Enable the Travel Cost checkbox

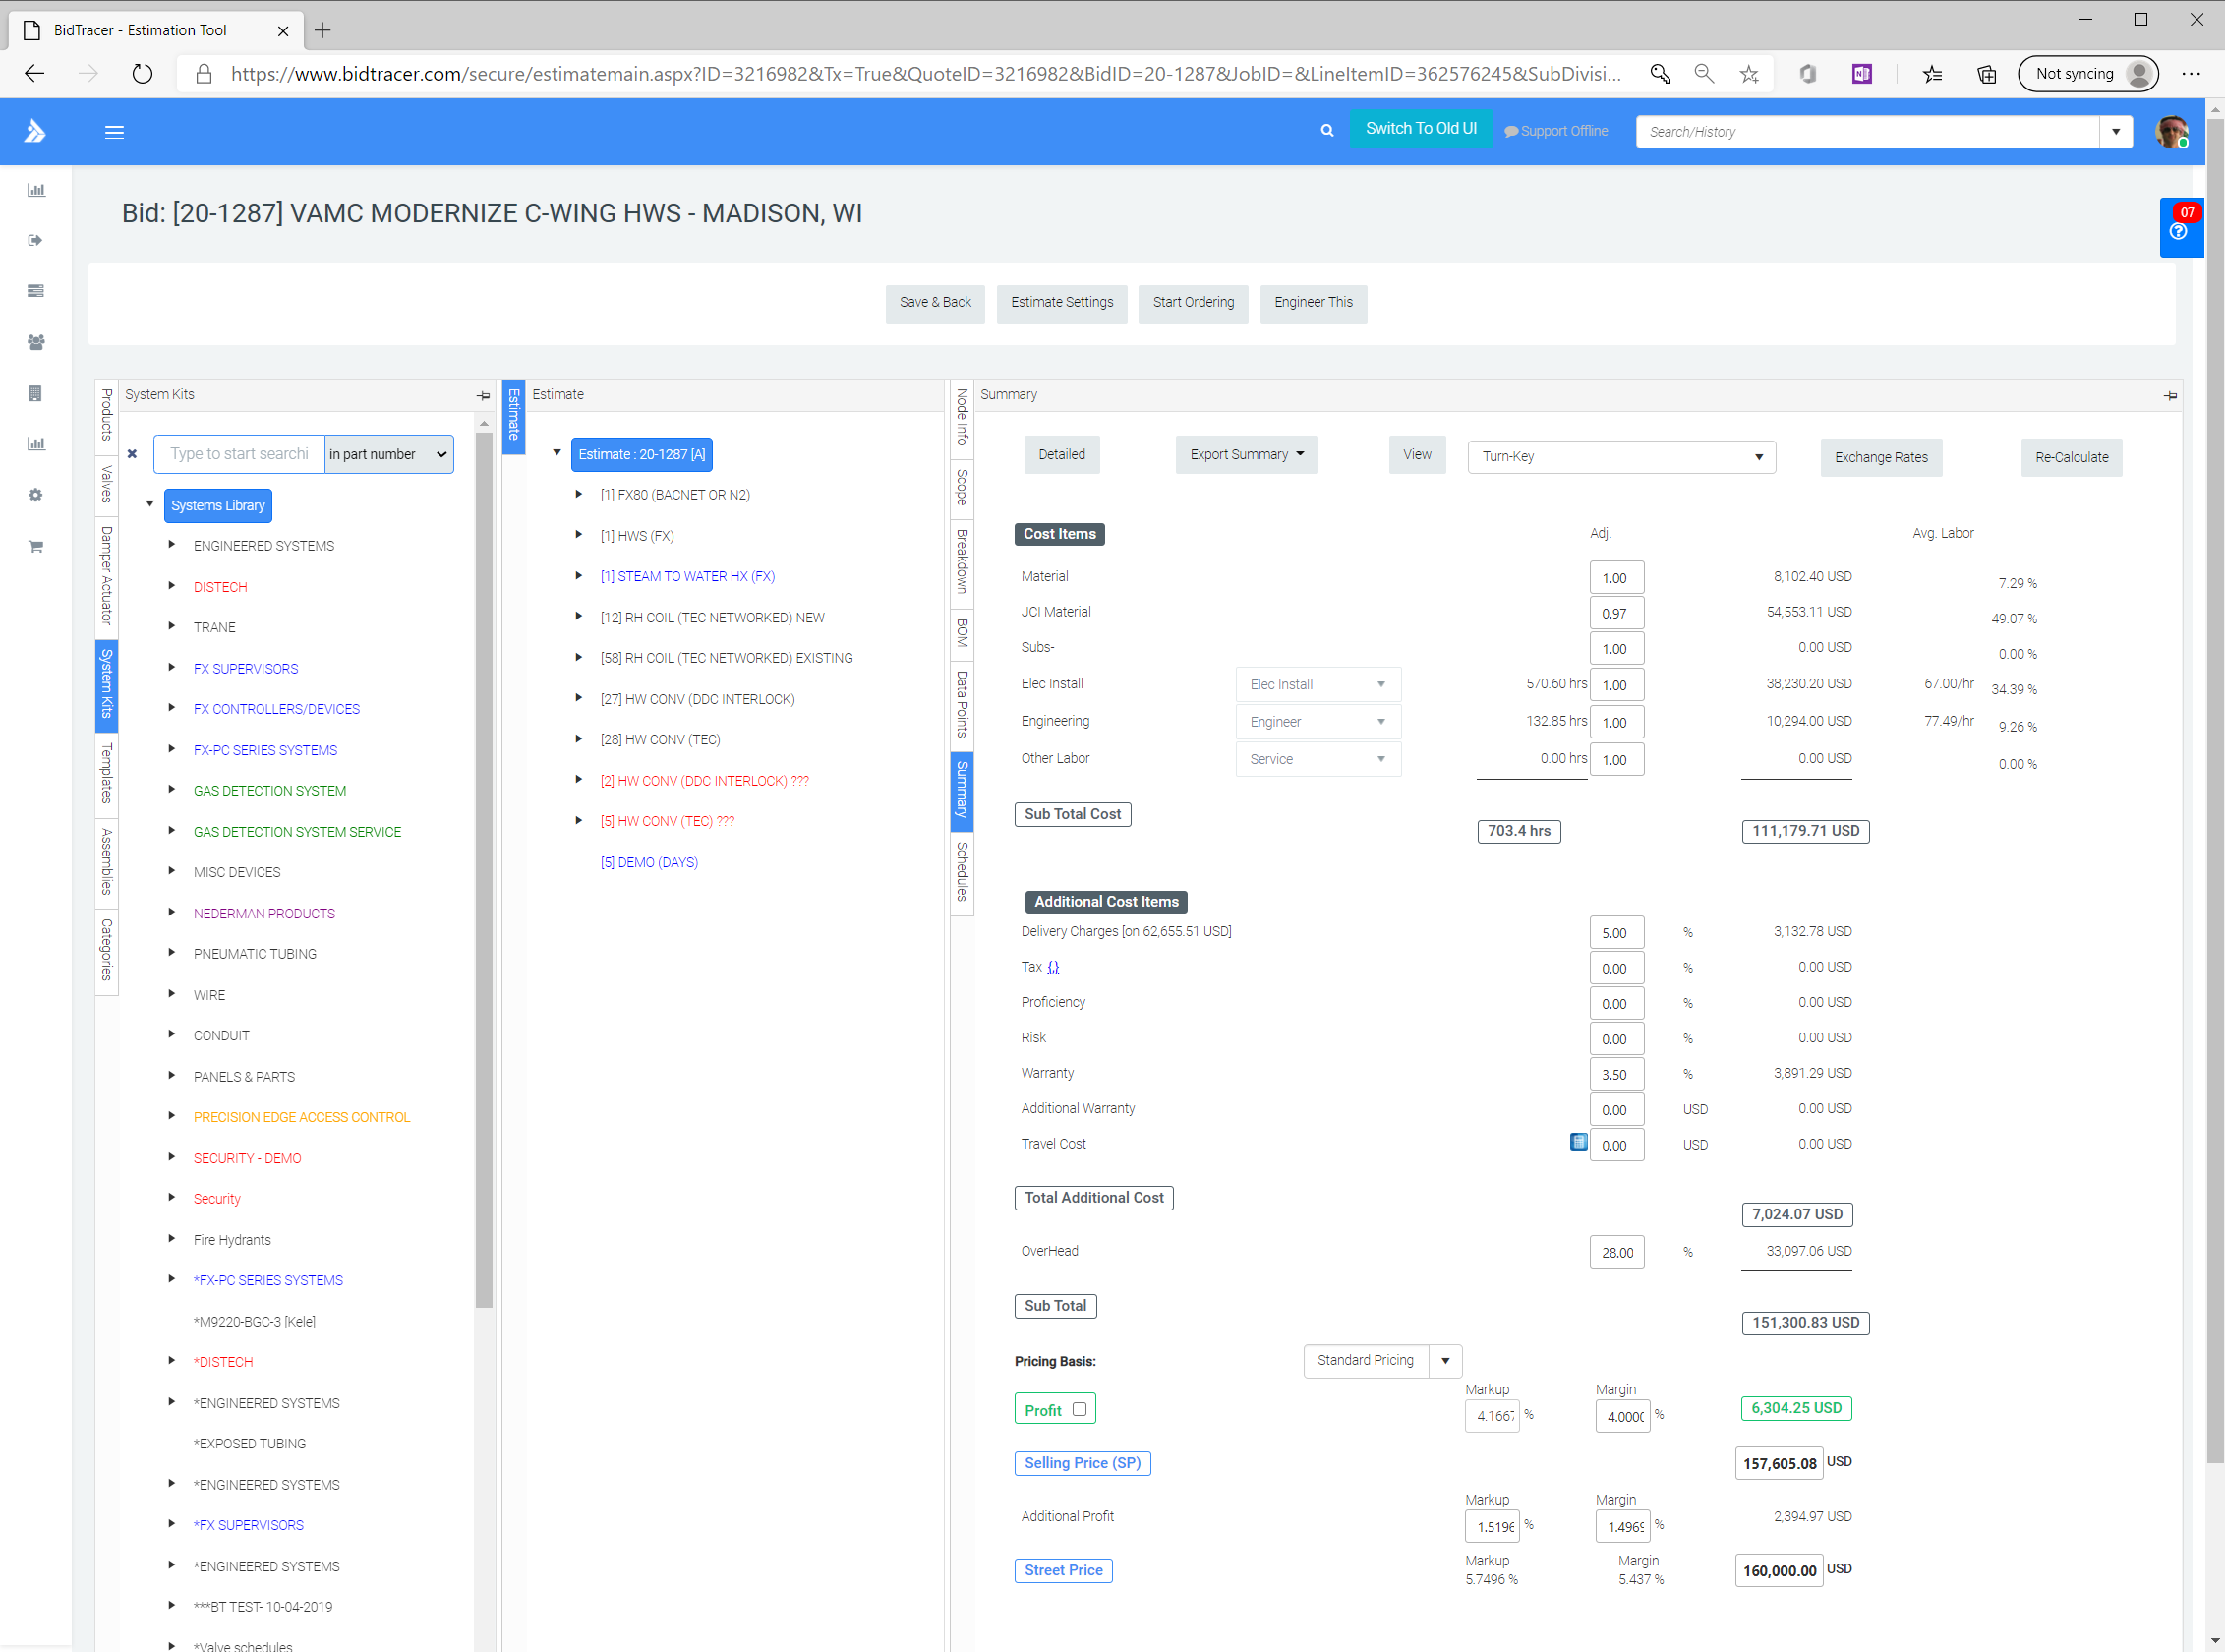tap(1575, 1144)
